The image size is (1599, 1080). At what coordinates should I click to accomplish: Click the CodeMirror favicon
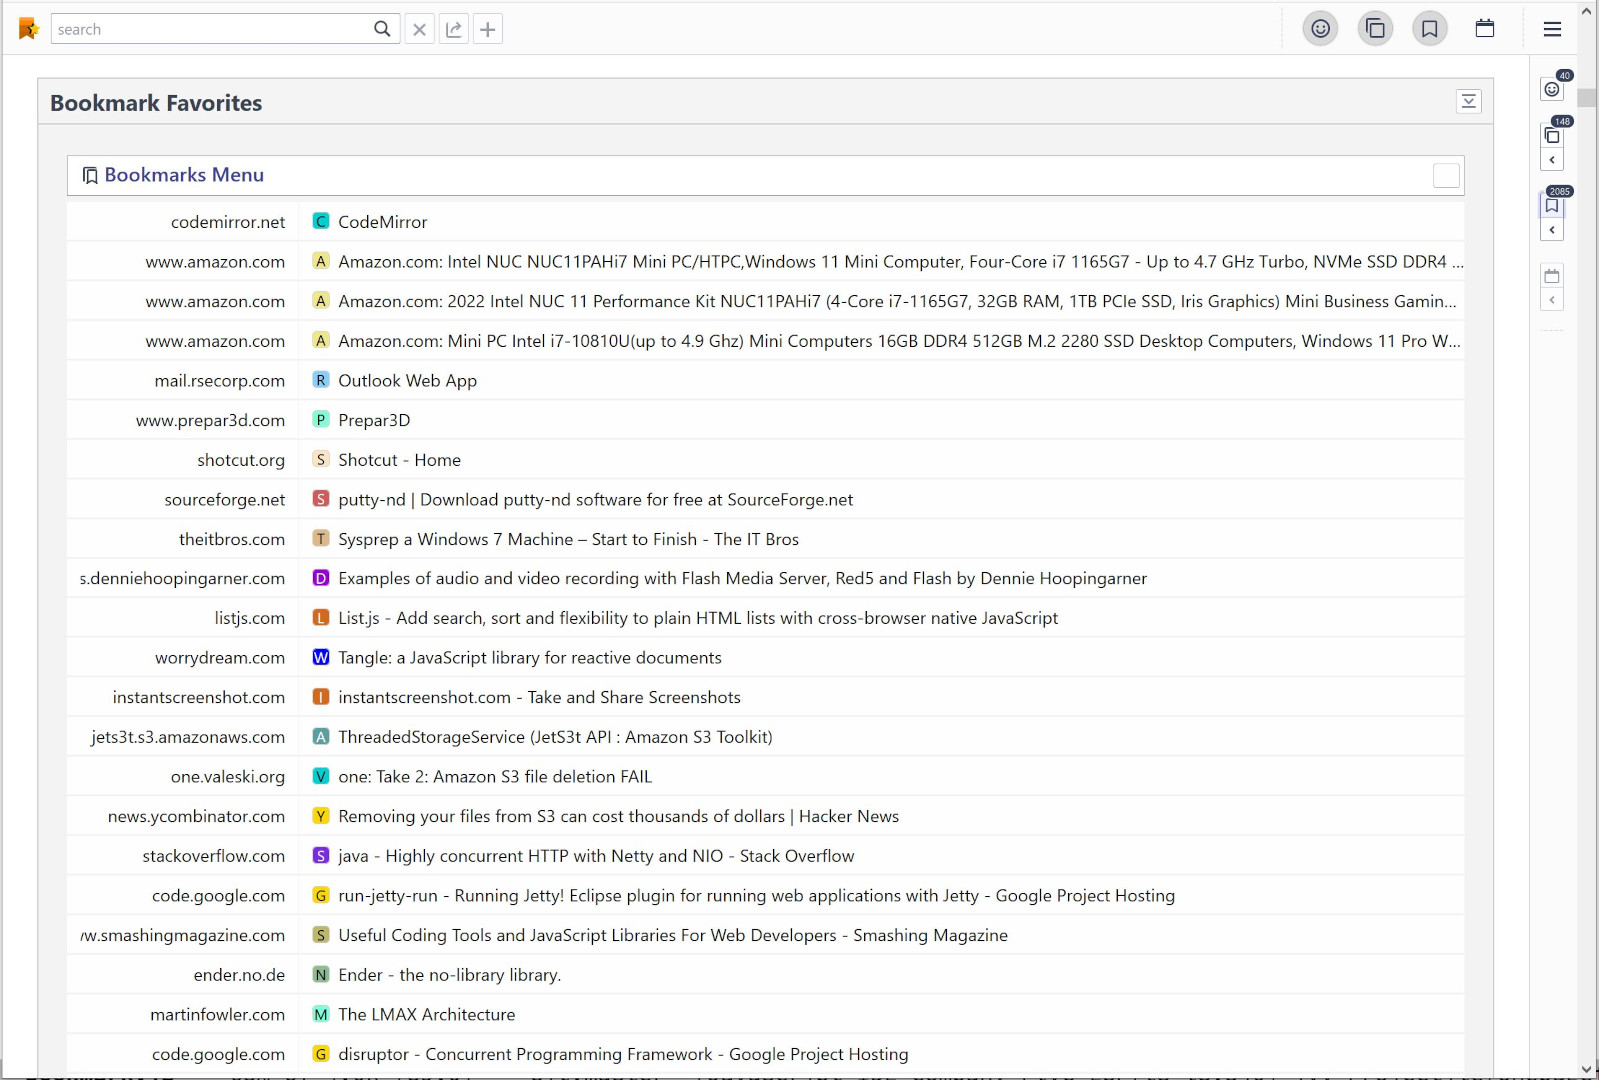321,221
